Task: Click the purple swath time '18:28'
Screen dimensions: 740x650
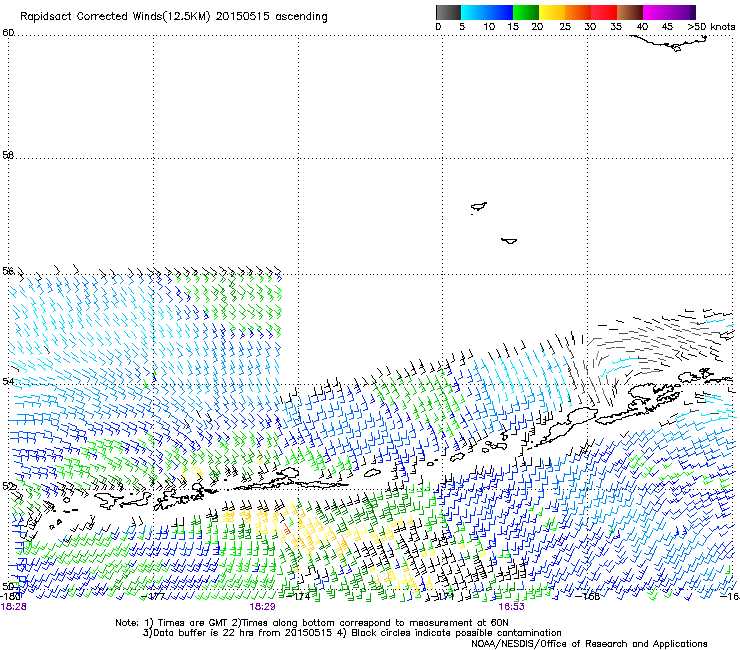Action: tap(13, 607)
